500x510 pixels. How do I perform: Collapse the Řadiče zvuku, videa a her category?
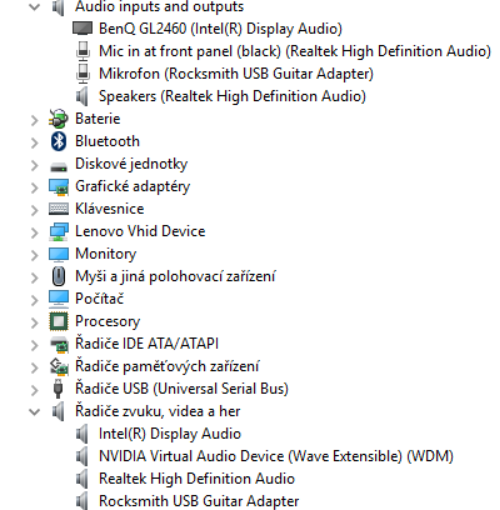[34, 412]
